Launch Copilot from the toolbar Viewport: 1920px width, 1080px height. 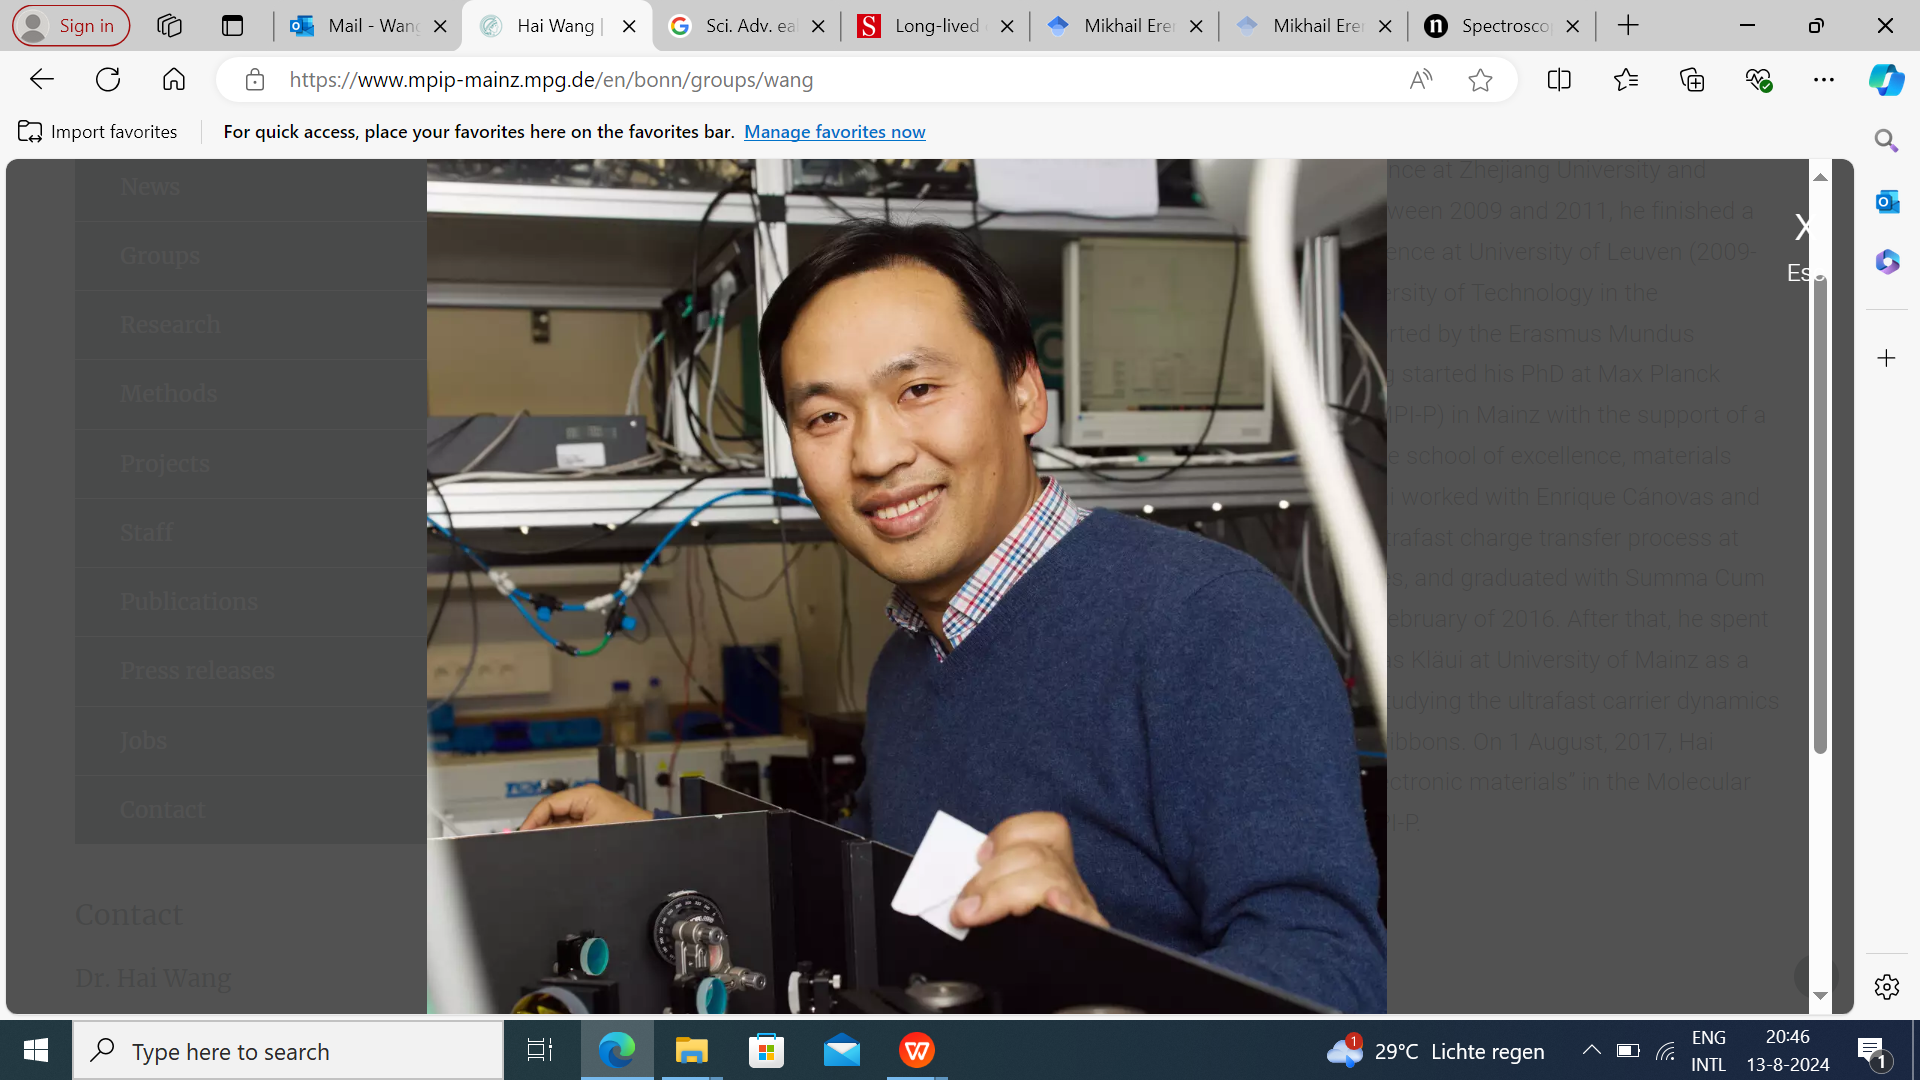pyautogui.click(x=1886, y=80)
